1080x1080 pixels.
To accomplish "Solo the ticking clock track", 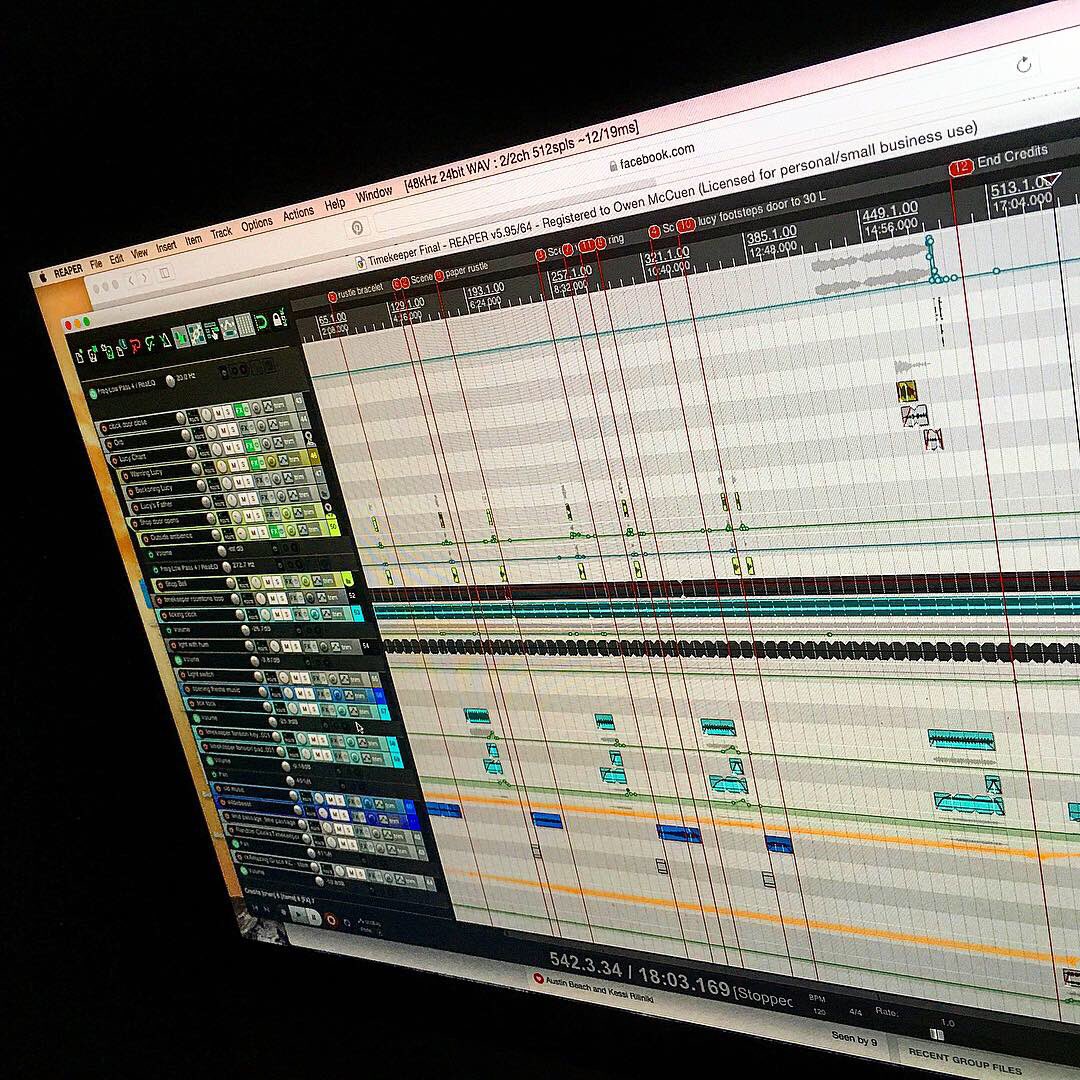I will pyautogui.click(x=287, y=614).
